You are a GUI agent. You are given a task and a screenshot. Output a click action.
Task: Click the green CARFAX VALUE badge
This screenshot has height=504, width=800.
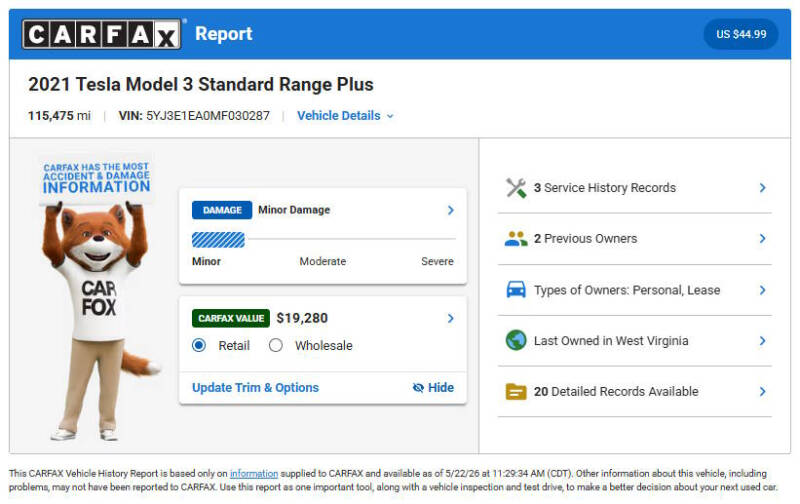tap(231, 318)
